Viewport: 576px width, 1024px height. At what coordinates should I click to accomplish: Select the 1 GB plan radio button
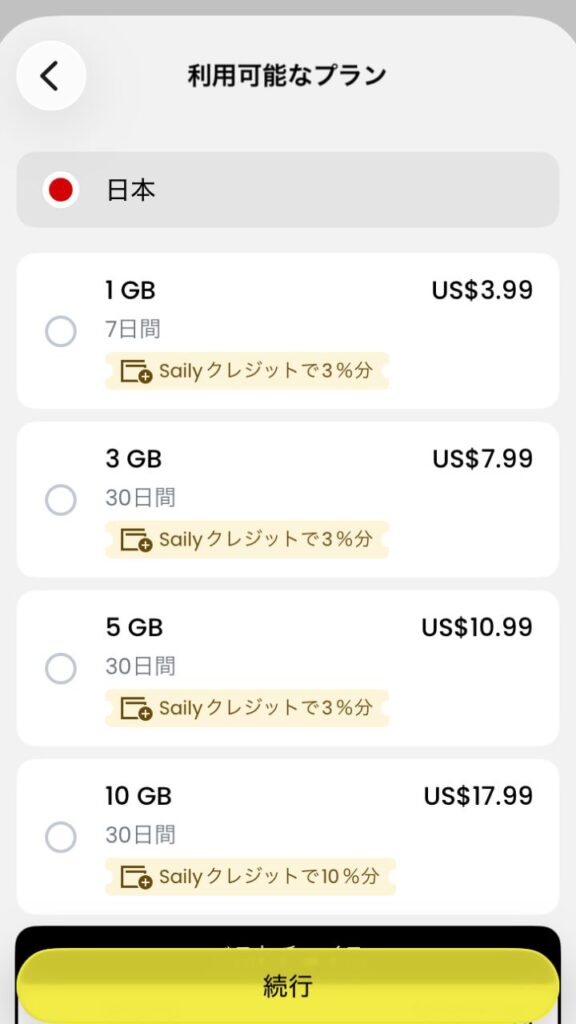(60, 332)
